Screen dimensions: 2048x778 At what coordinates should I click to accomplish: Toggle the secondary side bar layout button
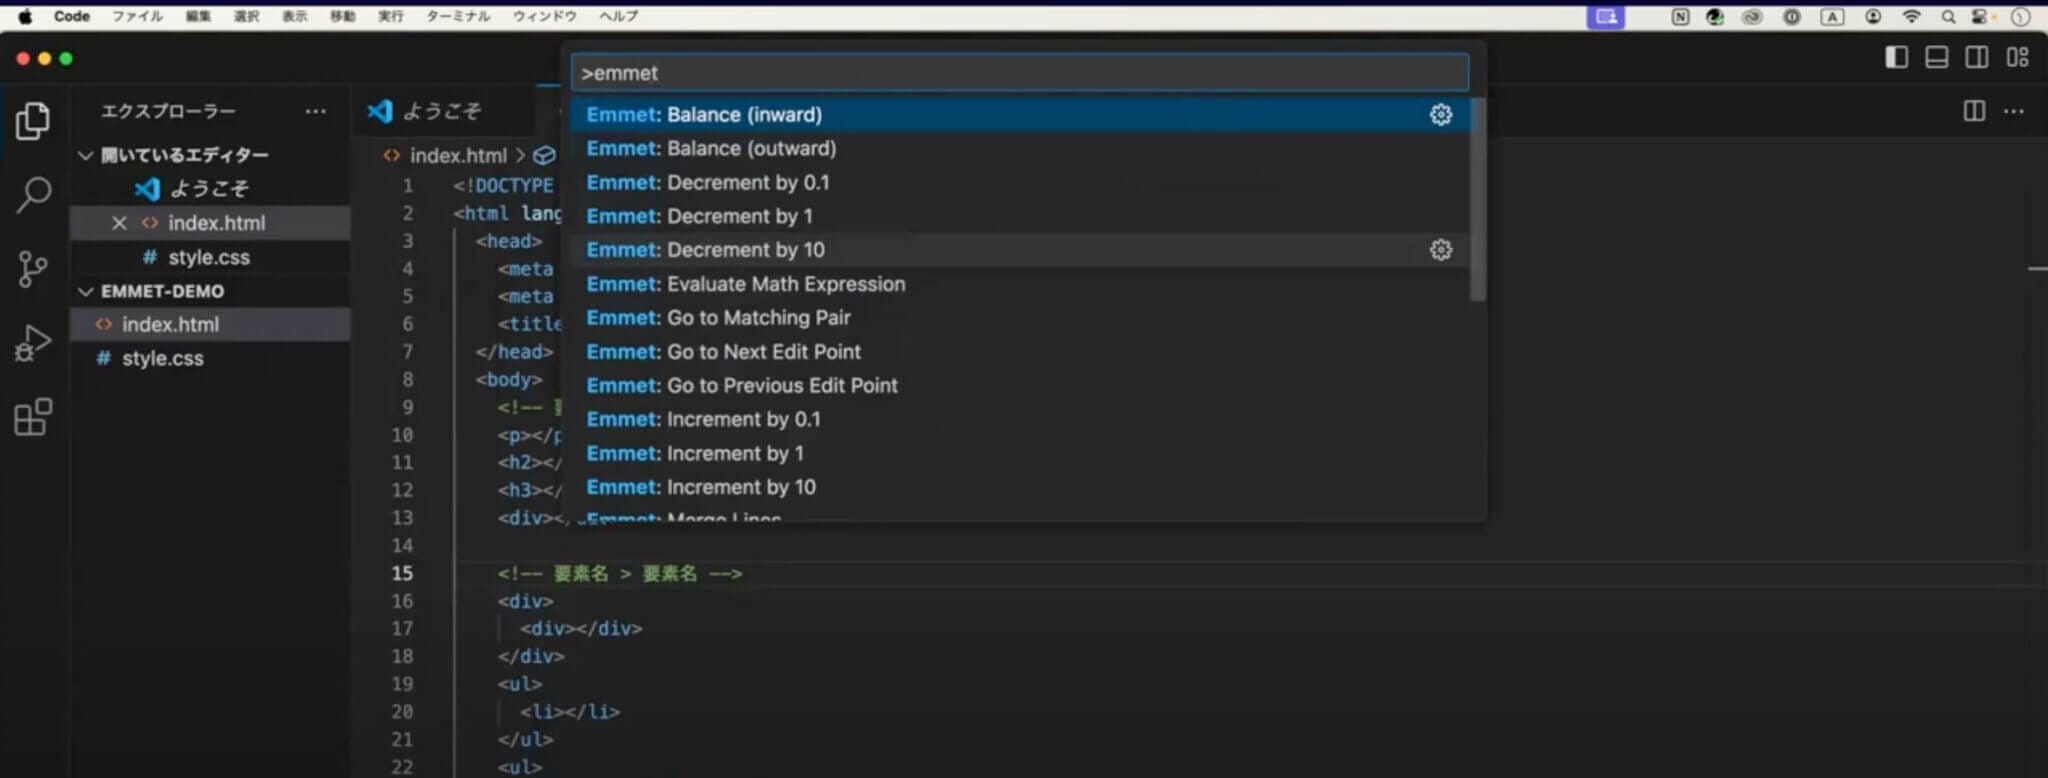(1976, 58)
